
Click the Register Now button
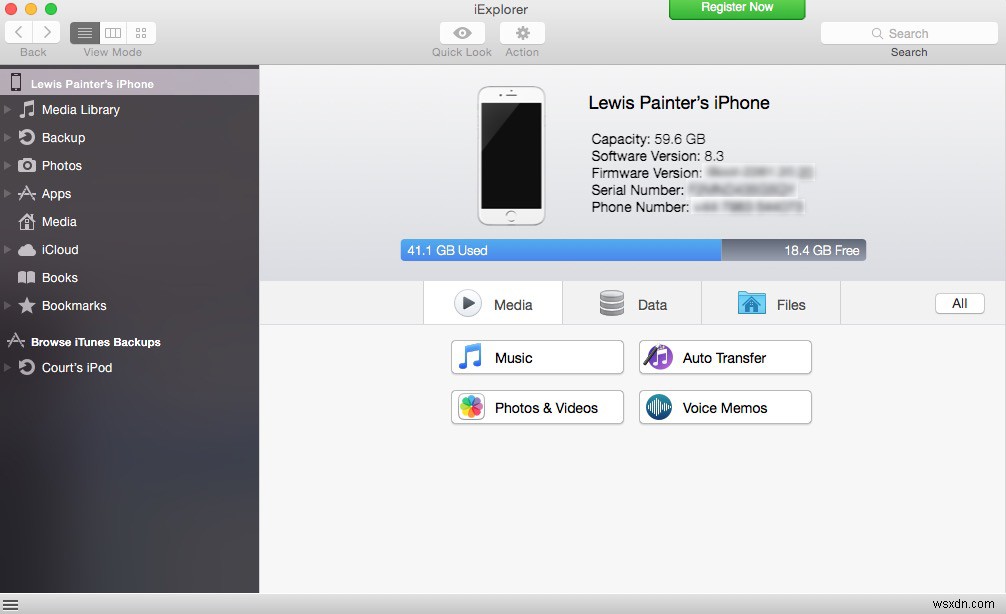(x=737, y=9)
